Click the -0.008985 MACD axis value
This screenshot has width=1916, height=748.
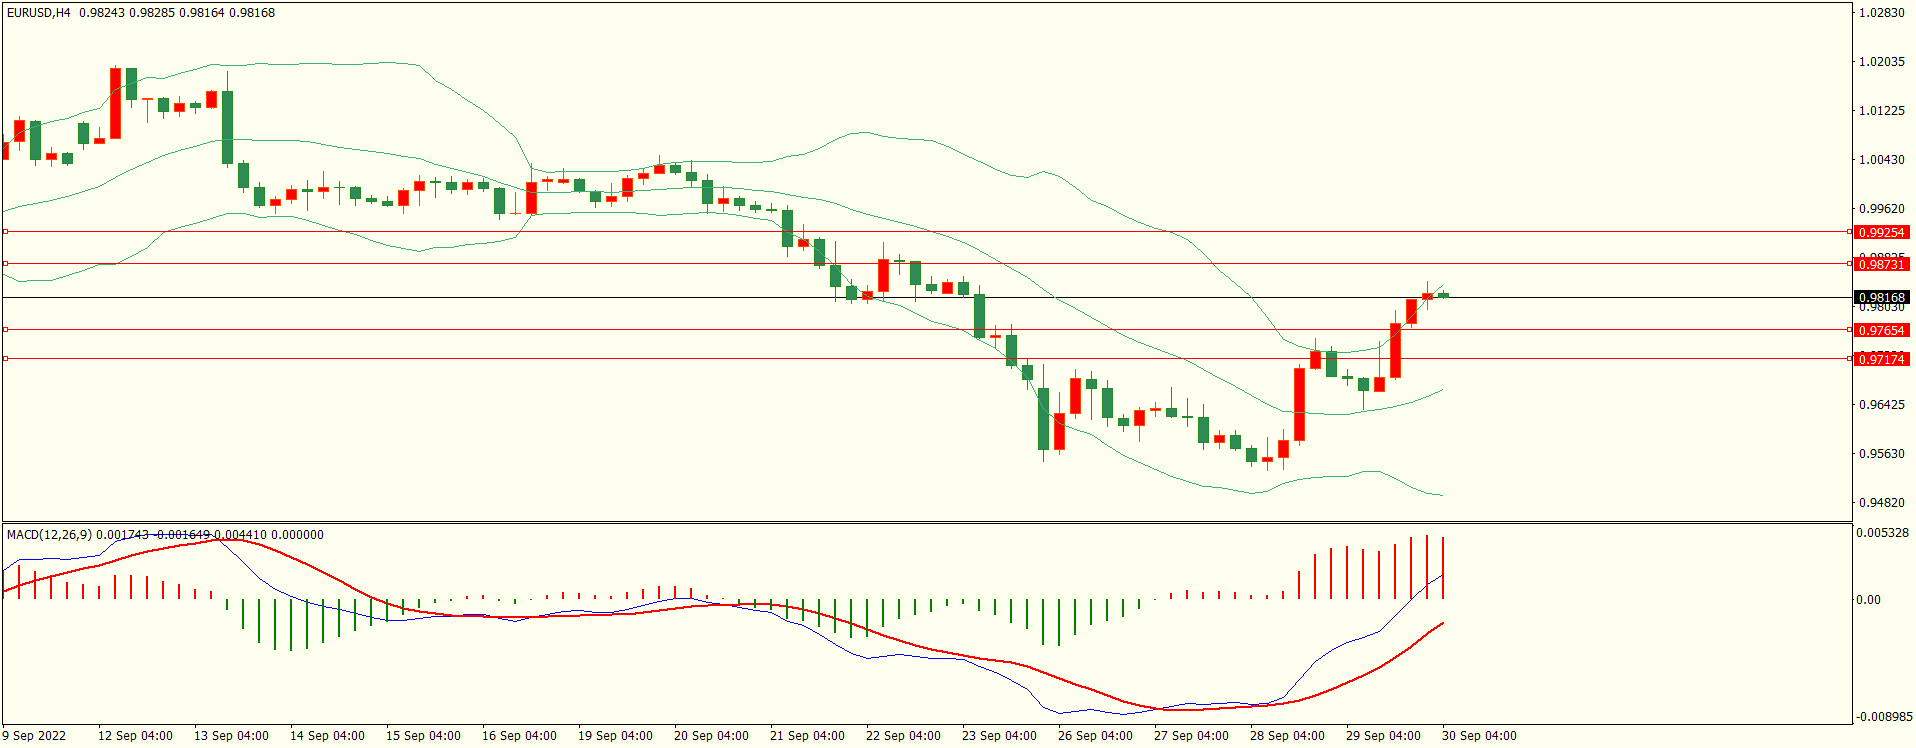coord(1882,717)
